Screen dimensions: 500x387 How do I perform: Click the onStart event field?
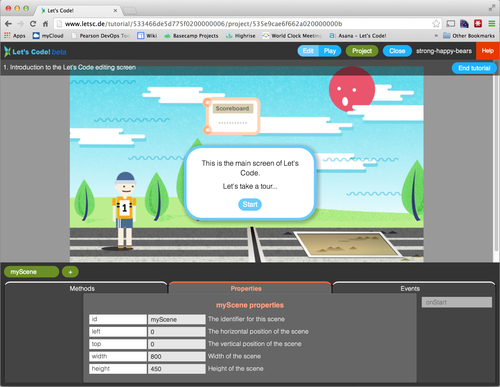[x=457, y=302]
